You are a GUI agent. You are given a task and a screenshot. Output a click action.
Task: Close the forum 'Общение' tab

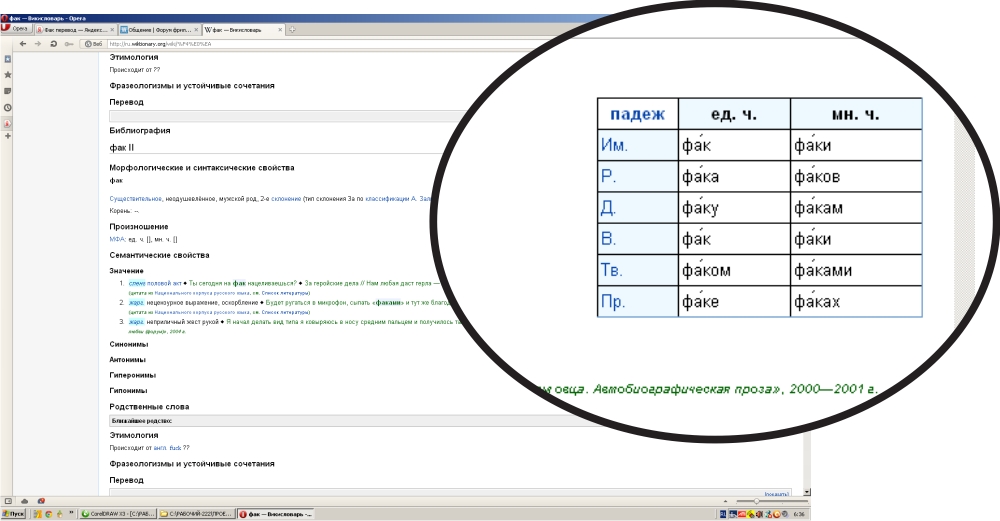tap(196, 30)
